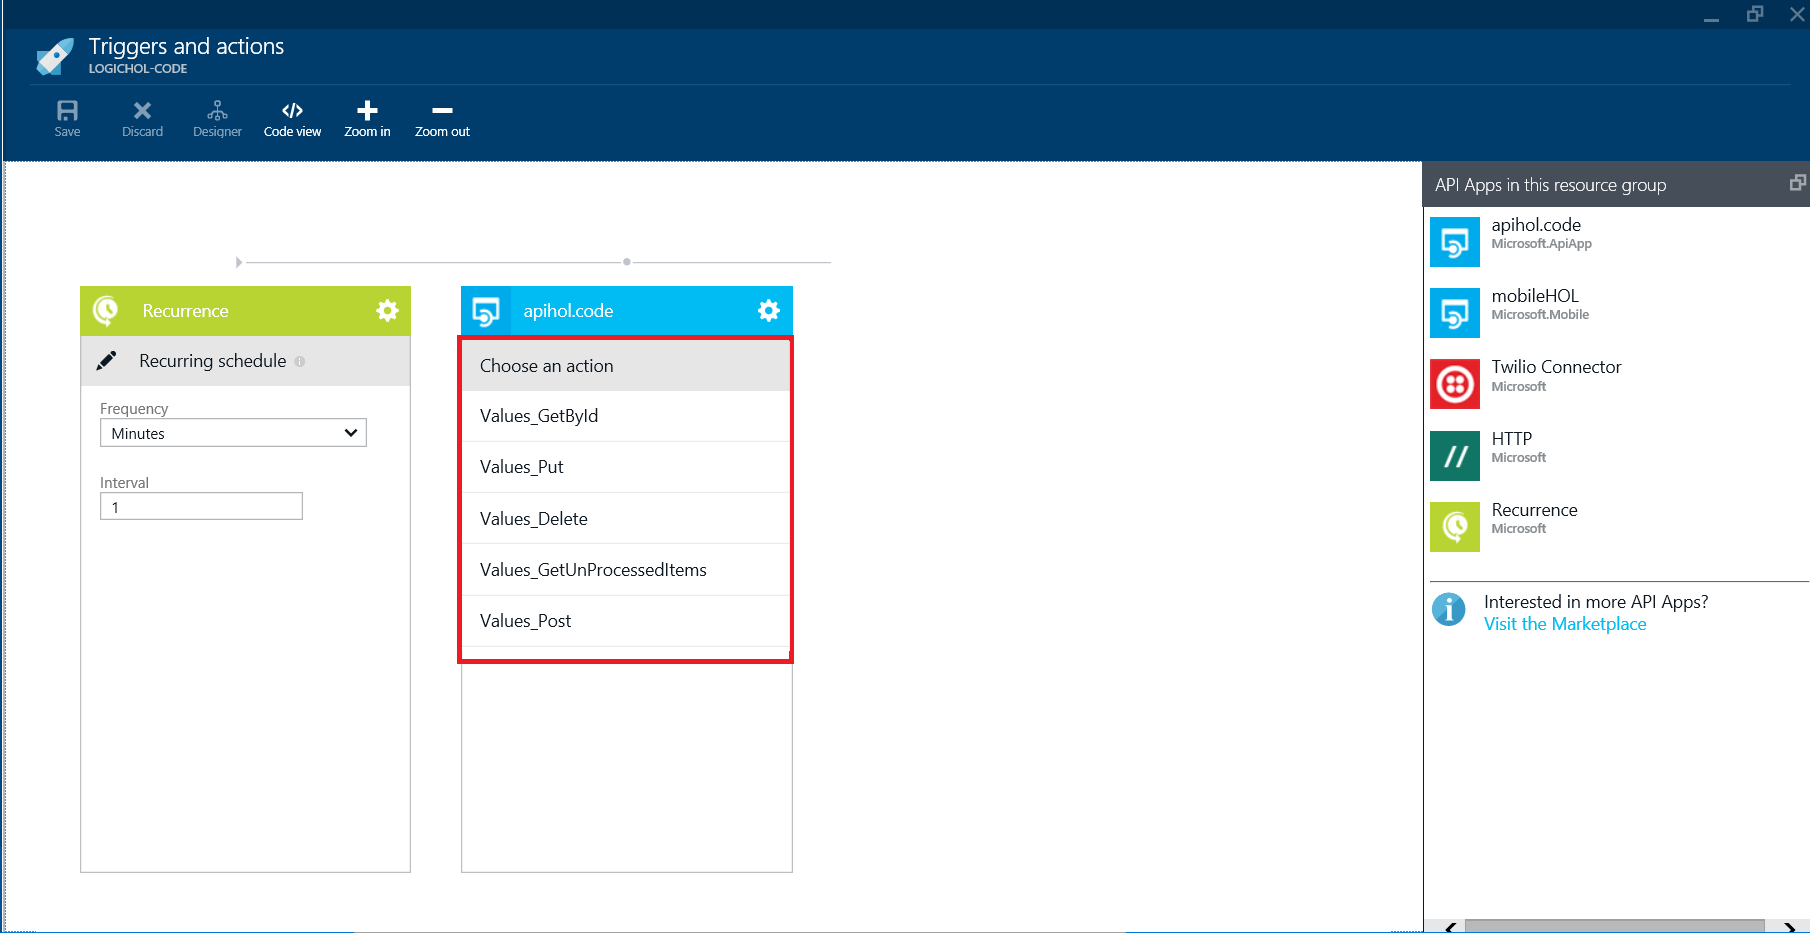Click the Marketplace info icon
Viewport: 1810px width, 933px height.
pyautogui.click(x=1448, y=609)
